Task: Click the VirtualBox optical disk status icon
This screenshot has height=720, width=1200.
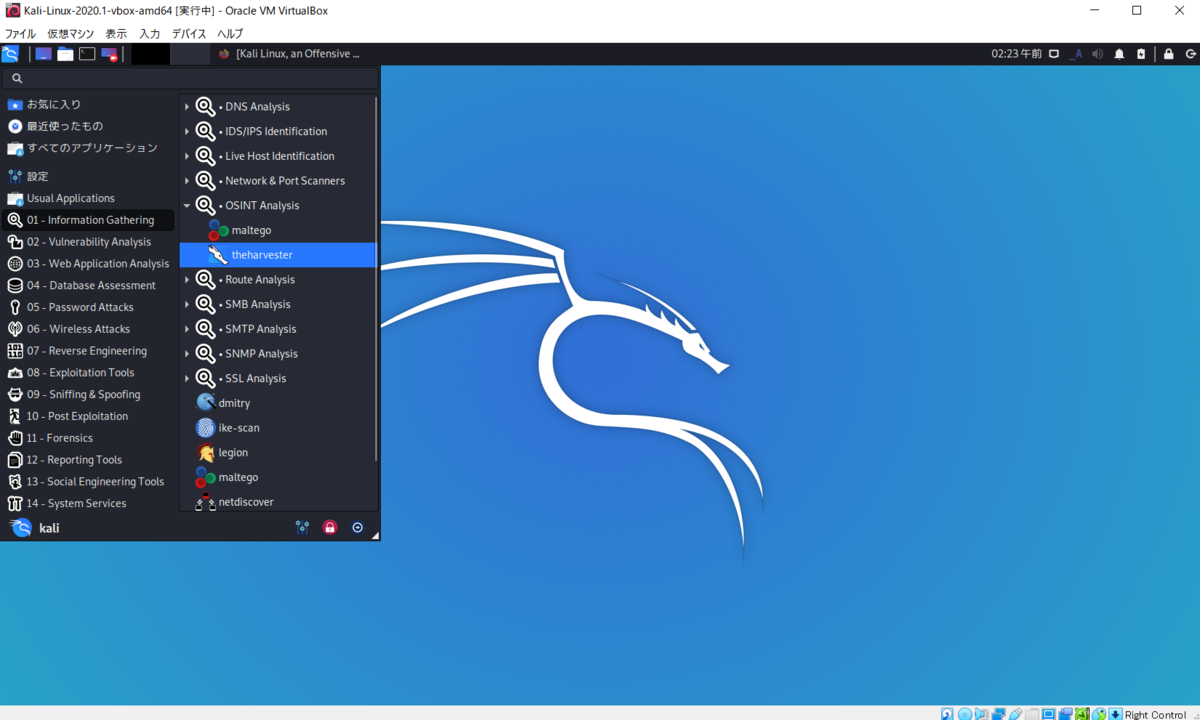Action: [964, 714]
